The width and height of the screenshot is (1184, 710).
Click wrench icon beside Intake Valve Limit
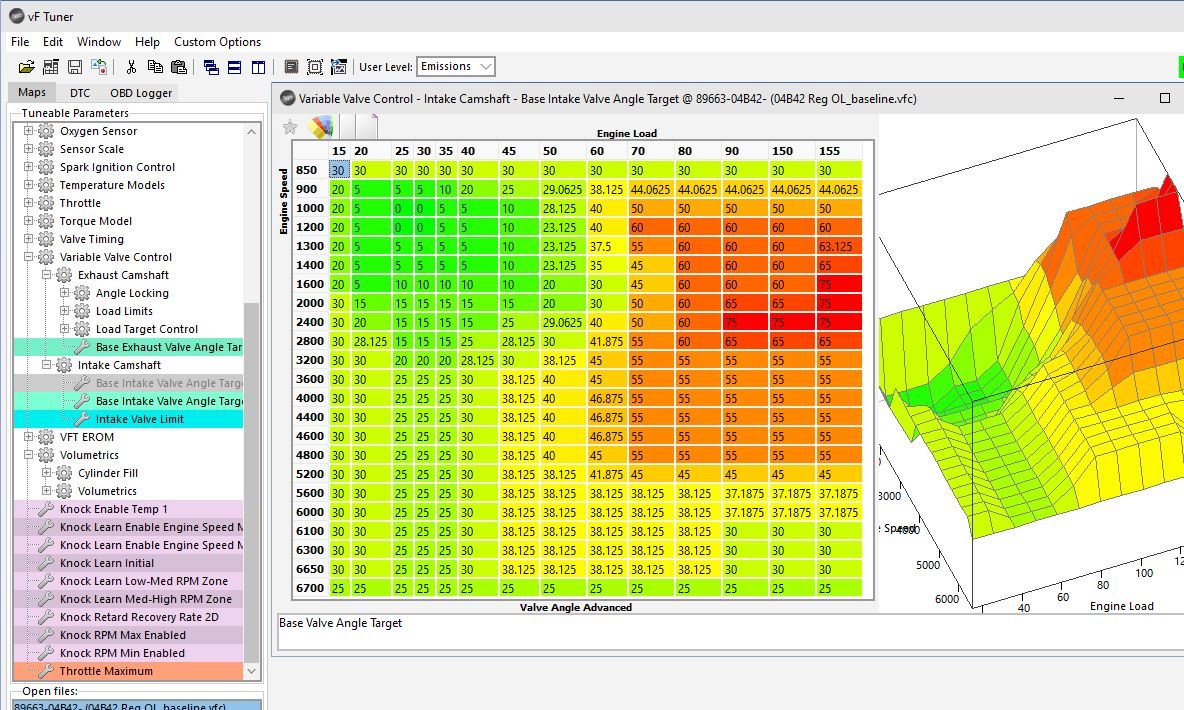(x=82, y=418)
